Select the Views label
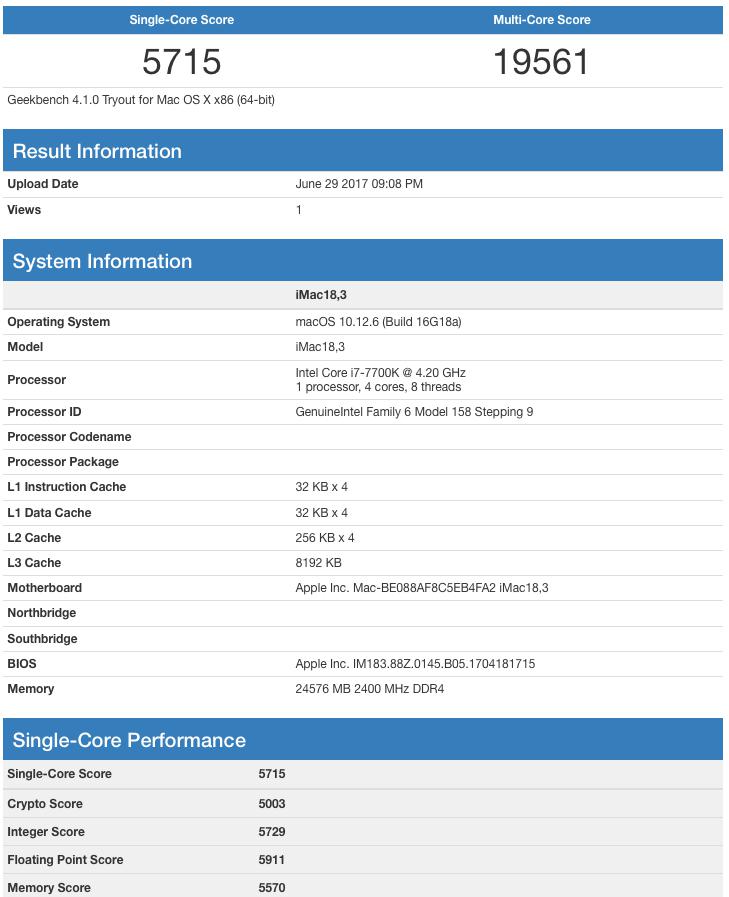This screenshot has height=897, width=729. tap(24, 209)
